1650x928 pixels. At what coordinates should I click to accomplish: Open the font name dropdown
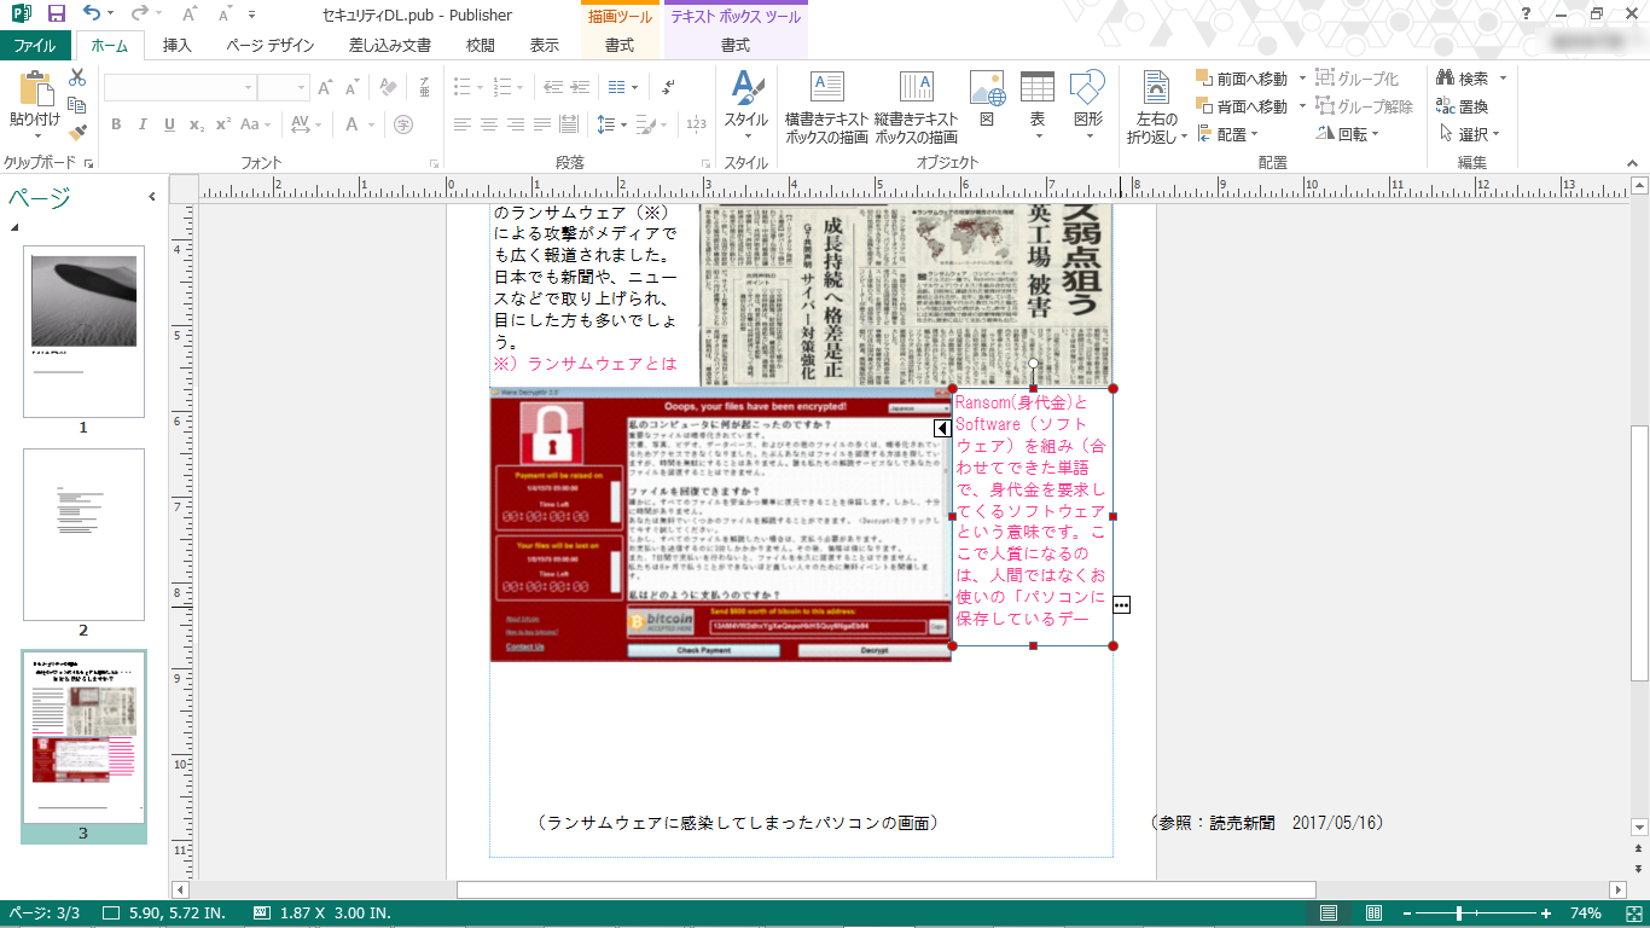click(x=248, y=88)
